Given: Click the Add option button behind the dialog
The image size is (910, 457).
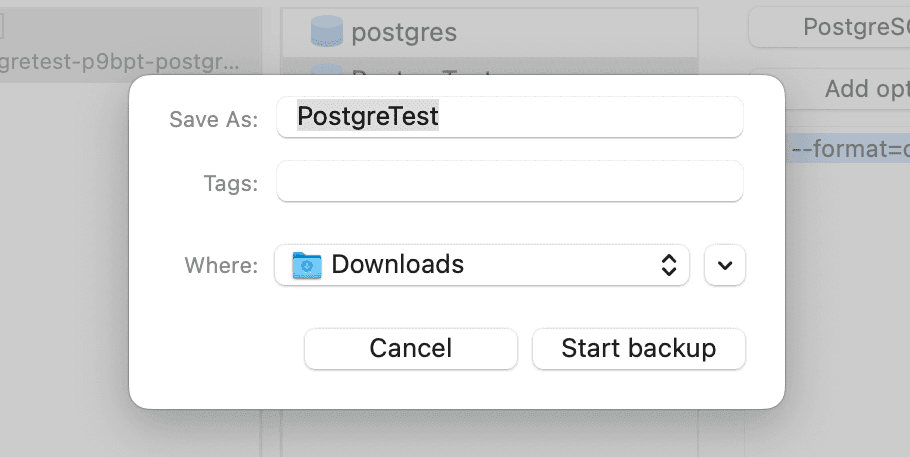Looking at the screenshot, I should click(848, 89).
